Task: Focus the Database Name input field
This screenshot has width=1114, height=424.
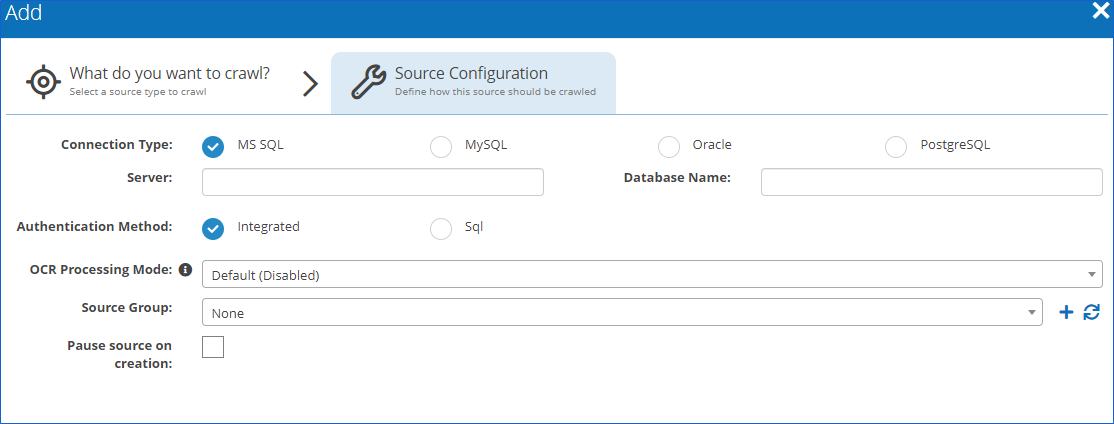Action: [931, 182]
